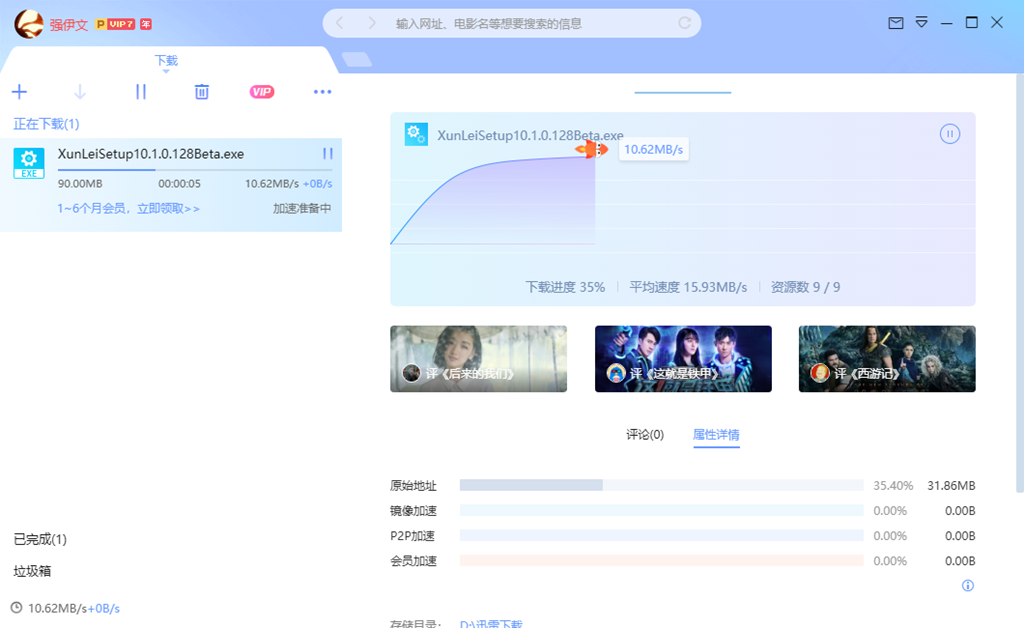This screenshot has width=1024, height=628.
Task: Click the info icon below acceleration bars
Action: [968, 586]
